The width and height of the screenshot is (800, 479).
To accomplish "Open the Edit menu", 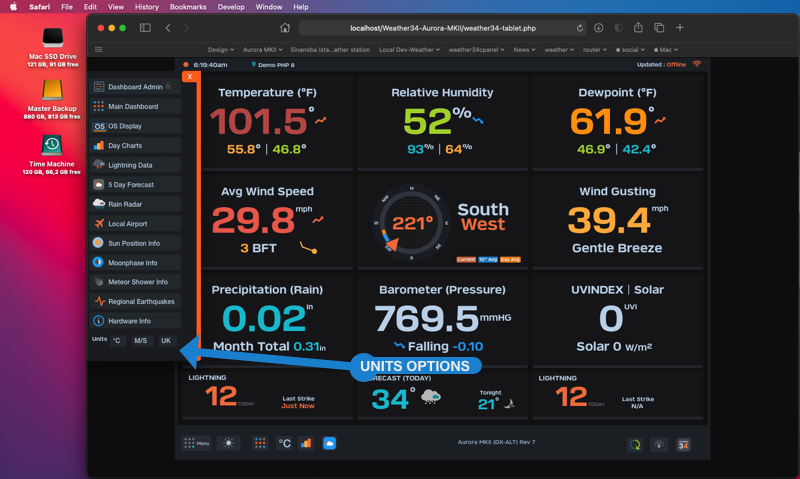I will pyautogui.click(x=90, y=7).
